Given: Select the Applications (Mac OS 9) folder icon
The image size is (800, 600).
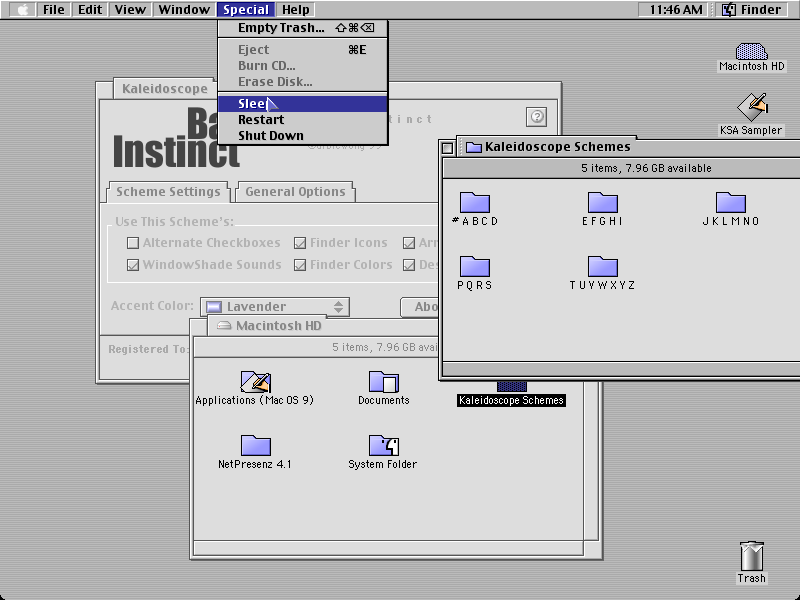Looking at the screenshot, I should pyautogui.click(x=255, y=382).
